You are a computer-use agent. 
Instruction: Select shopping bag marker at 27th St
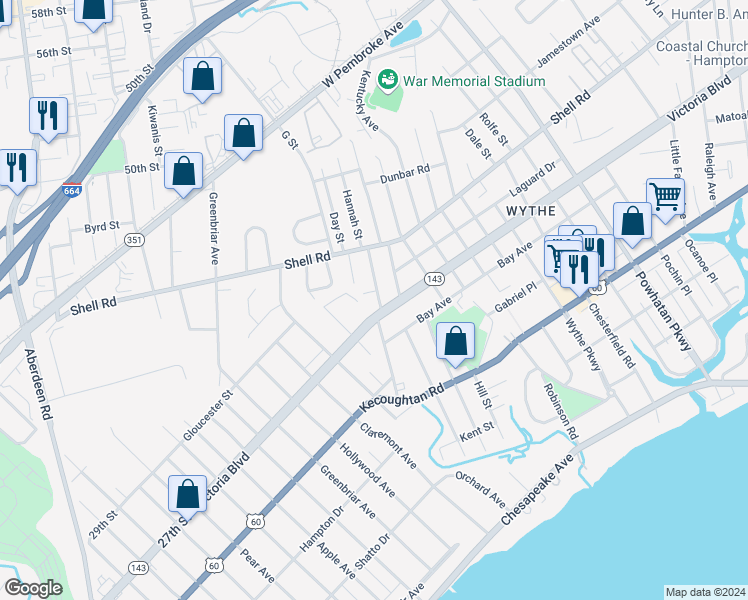tap(187, 497)
